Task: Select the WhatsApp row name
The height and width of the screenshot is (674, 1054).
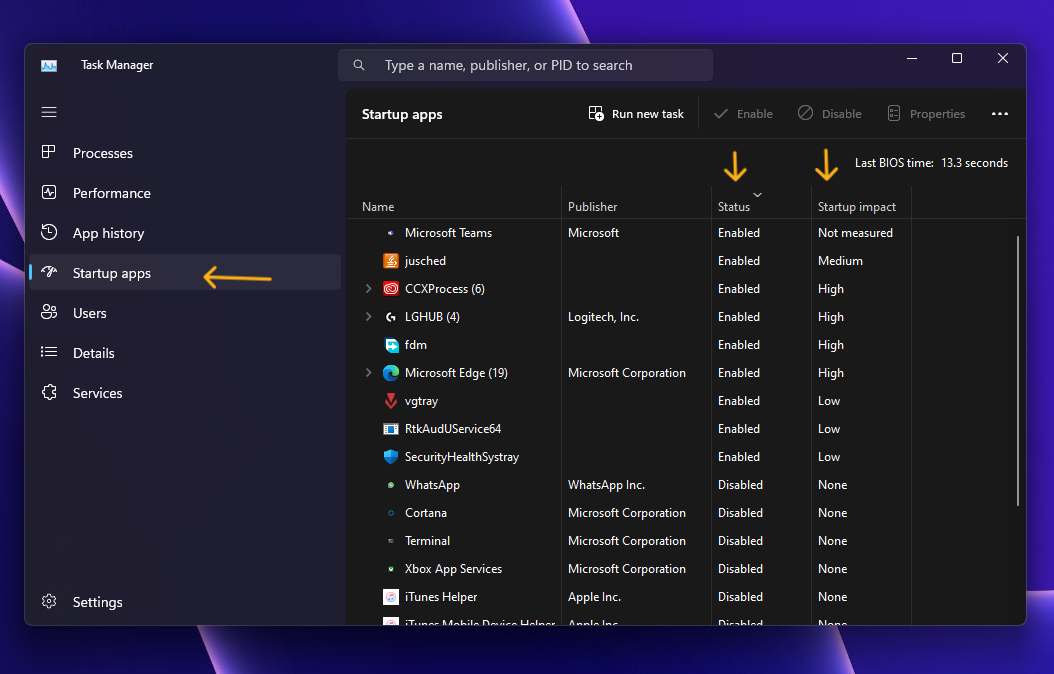Action: tap(432, 485)
